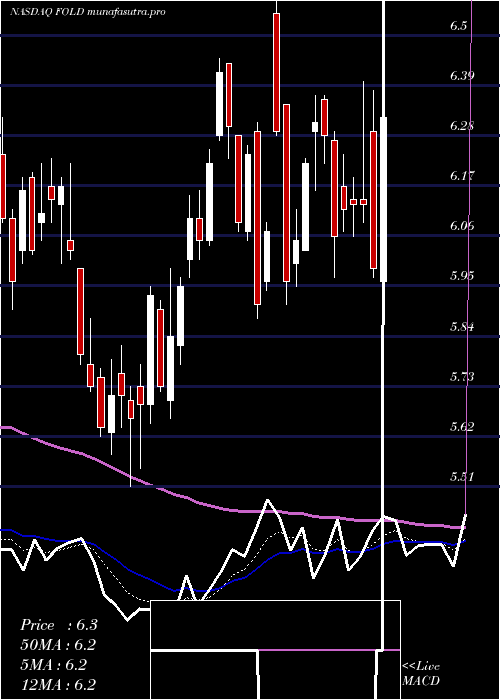Screen dimensions: 500x700
Task: Click the 12MA : 6.2 readout
Action: click(58, 684)
